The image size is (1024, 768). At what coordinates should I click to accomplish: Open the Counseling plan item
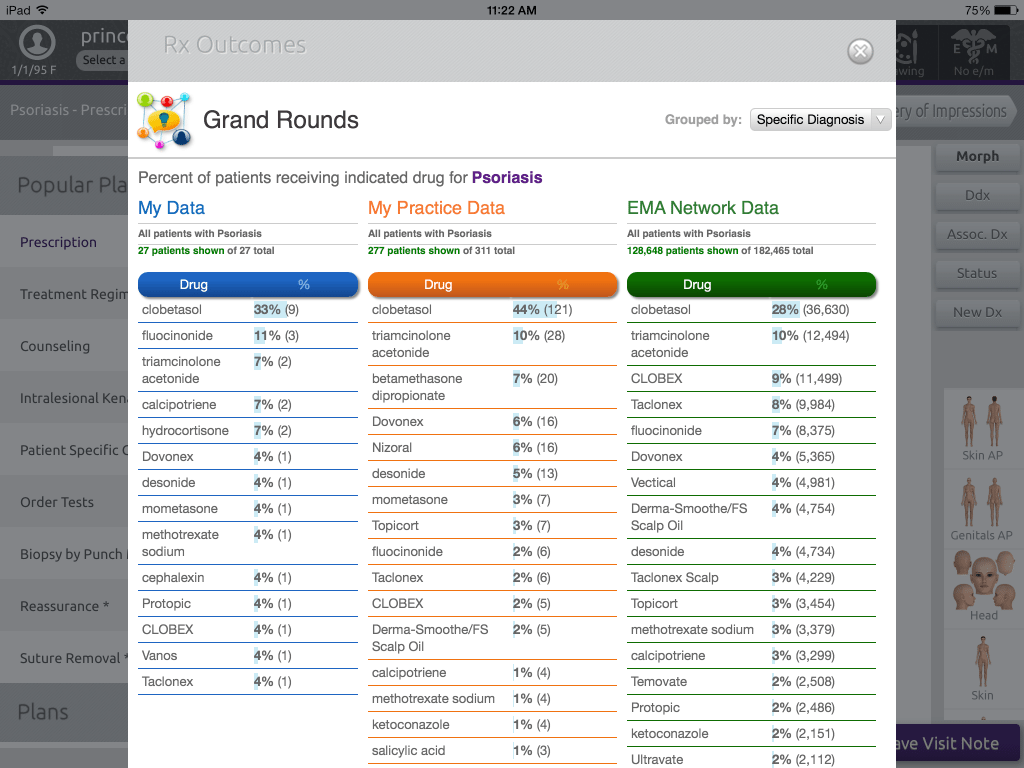(x=64, y=346)
